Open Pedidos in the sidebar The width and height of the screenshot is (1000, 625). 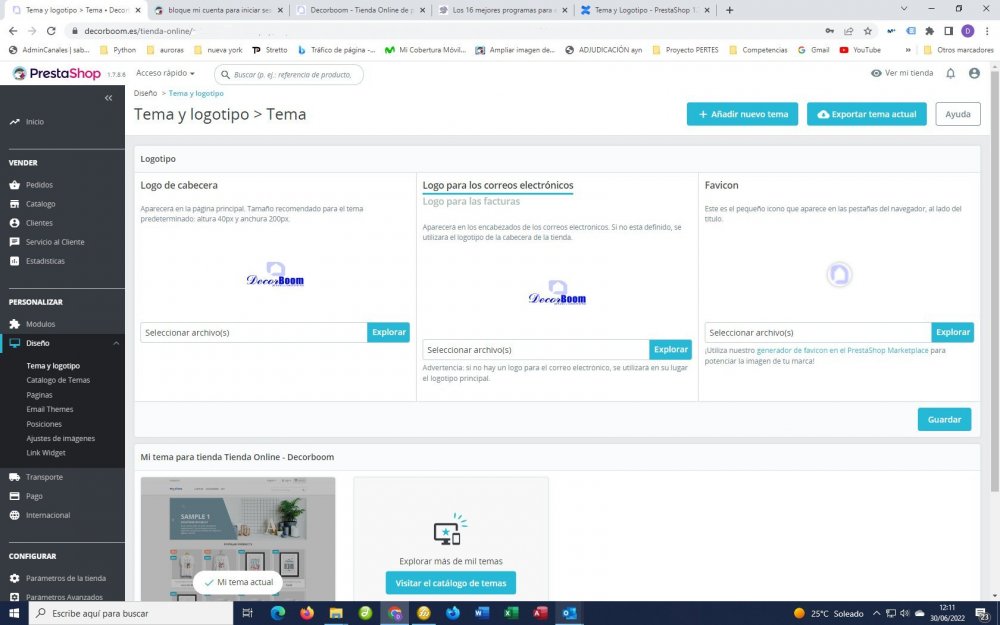[40, 185]
